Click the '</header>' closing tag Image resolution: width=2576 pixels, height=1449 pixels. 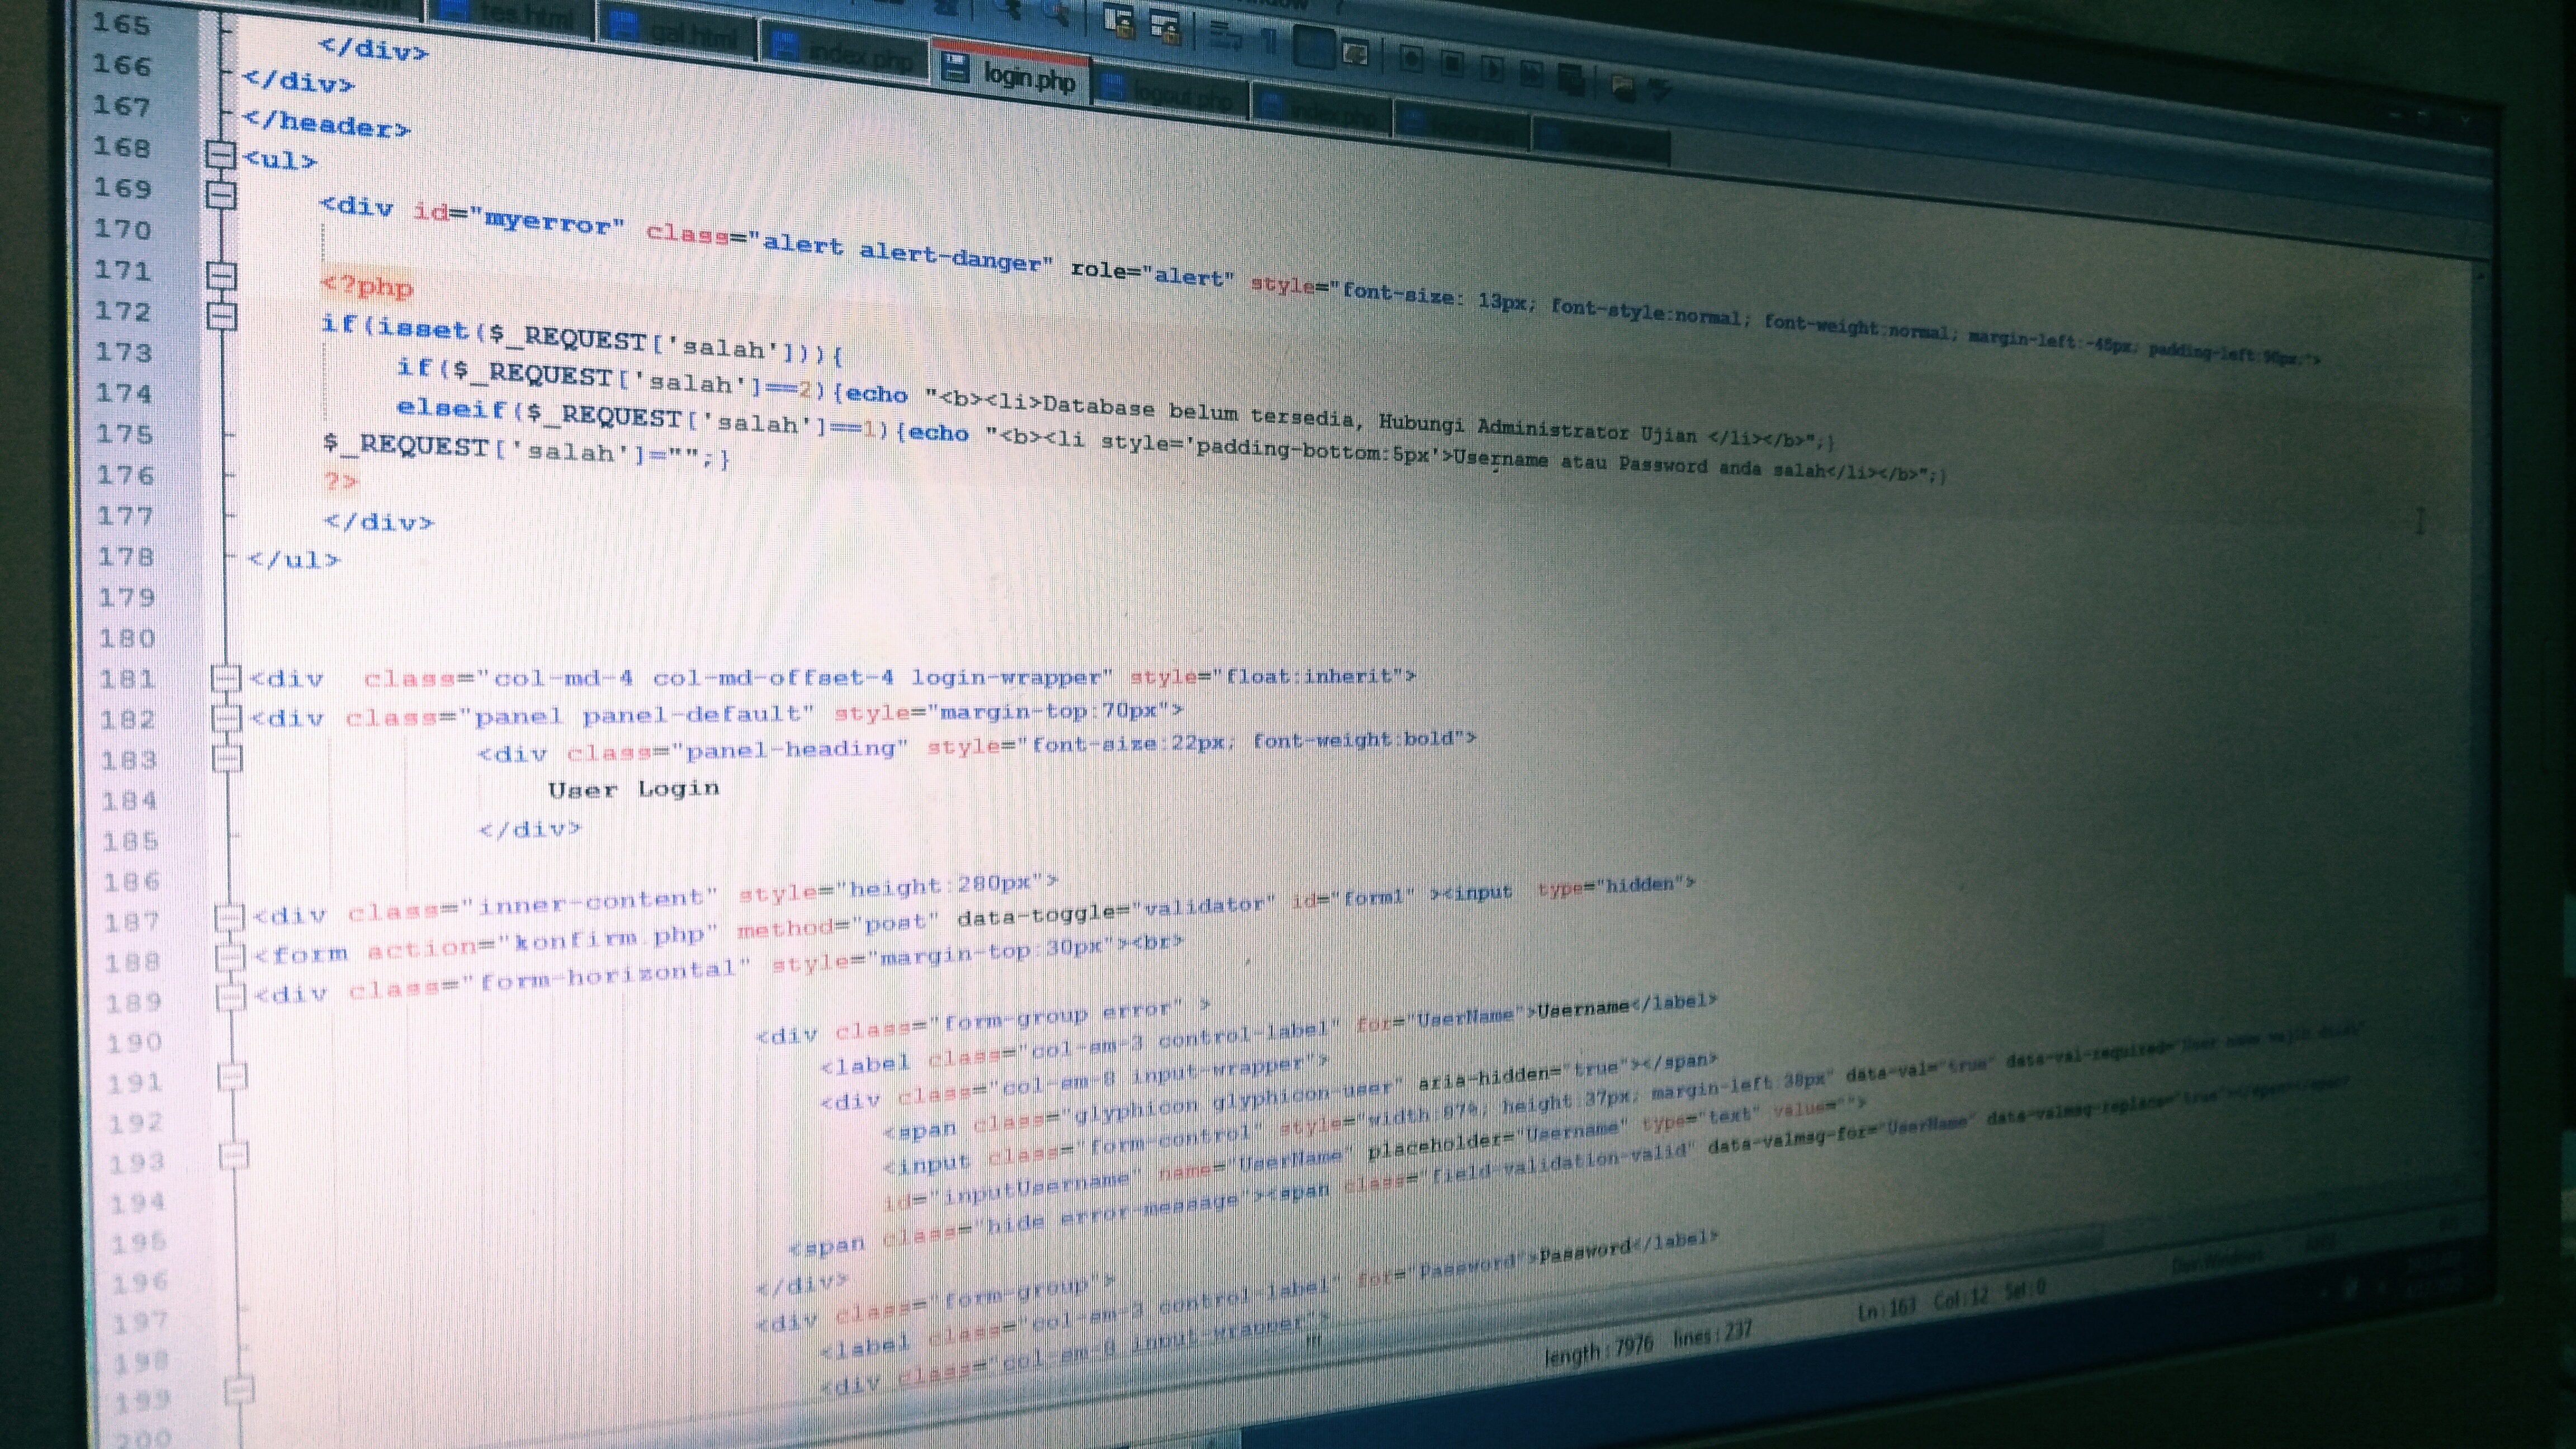tap(326, 123)
